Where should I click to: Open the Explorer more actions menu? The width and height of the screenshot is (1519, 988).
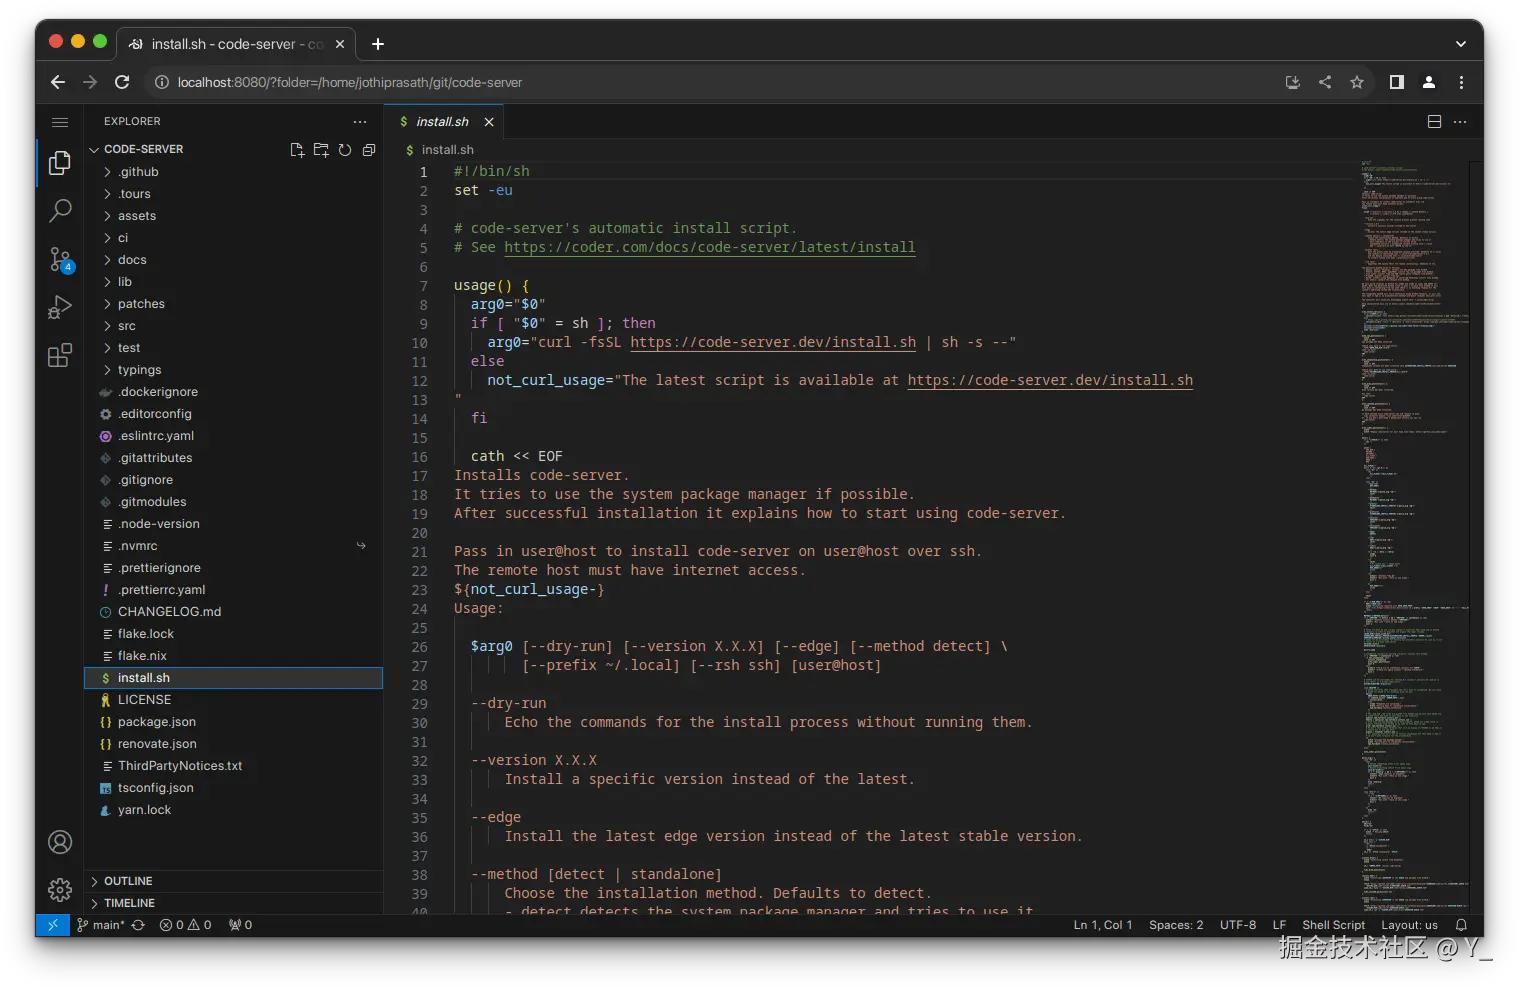point(360,121)
